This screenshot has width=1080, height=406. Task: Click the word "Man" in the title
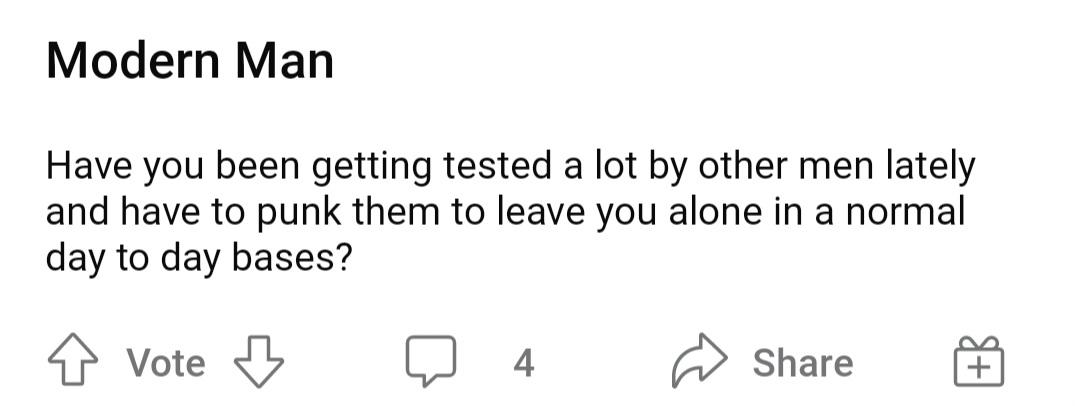(x=284, y=61)
